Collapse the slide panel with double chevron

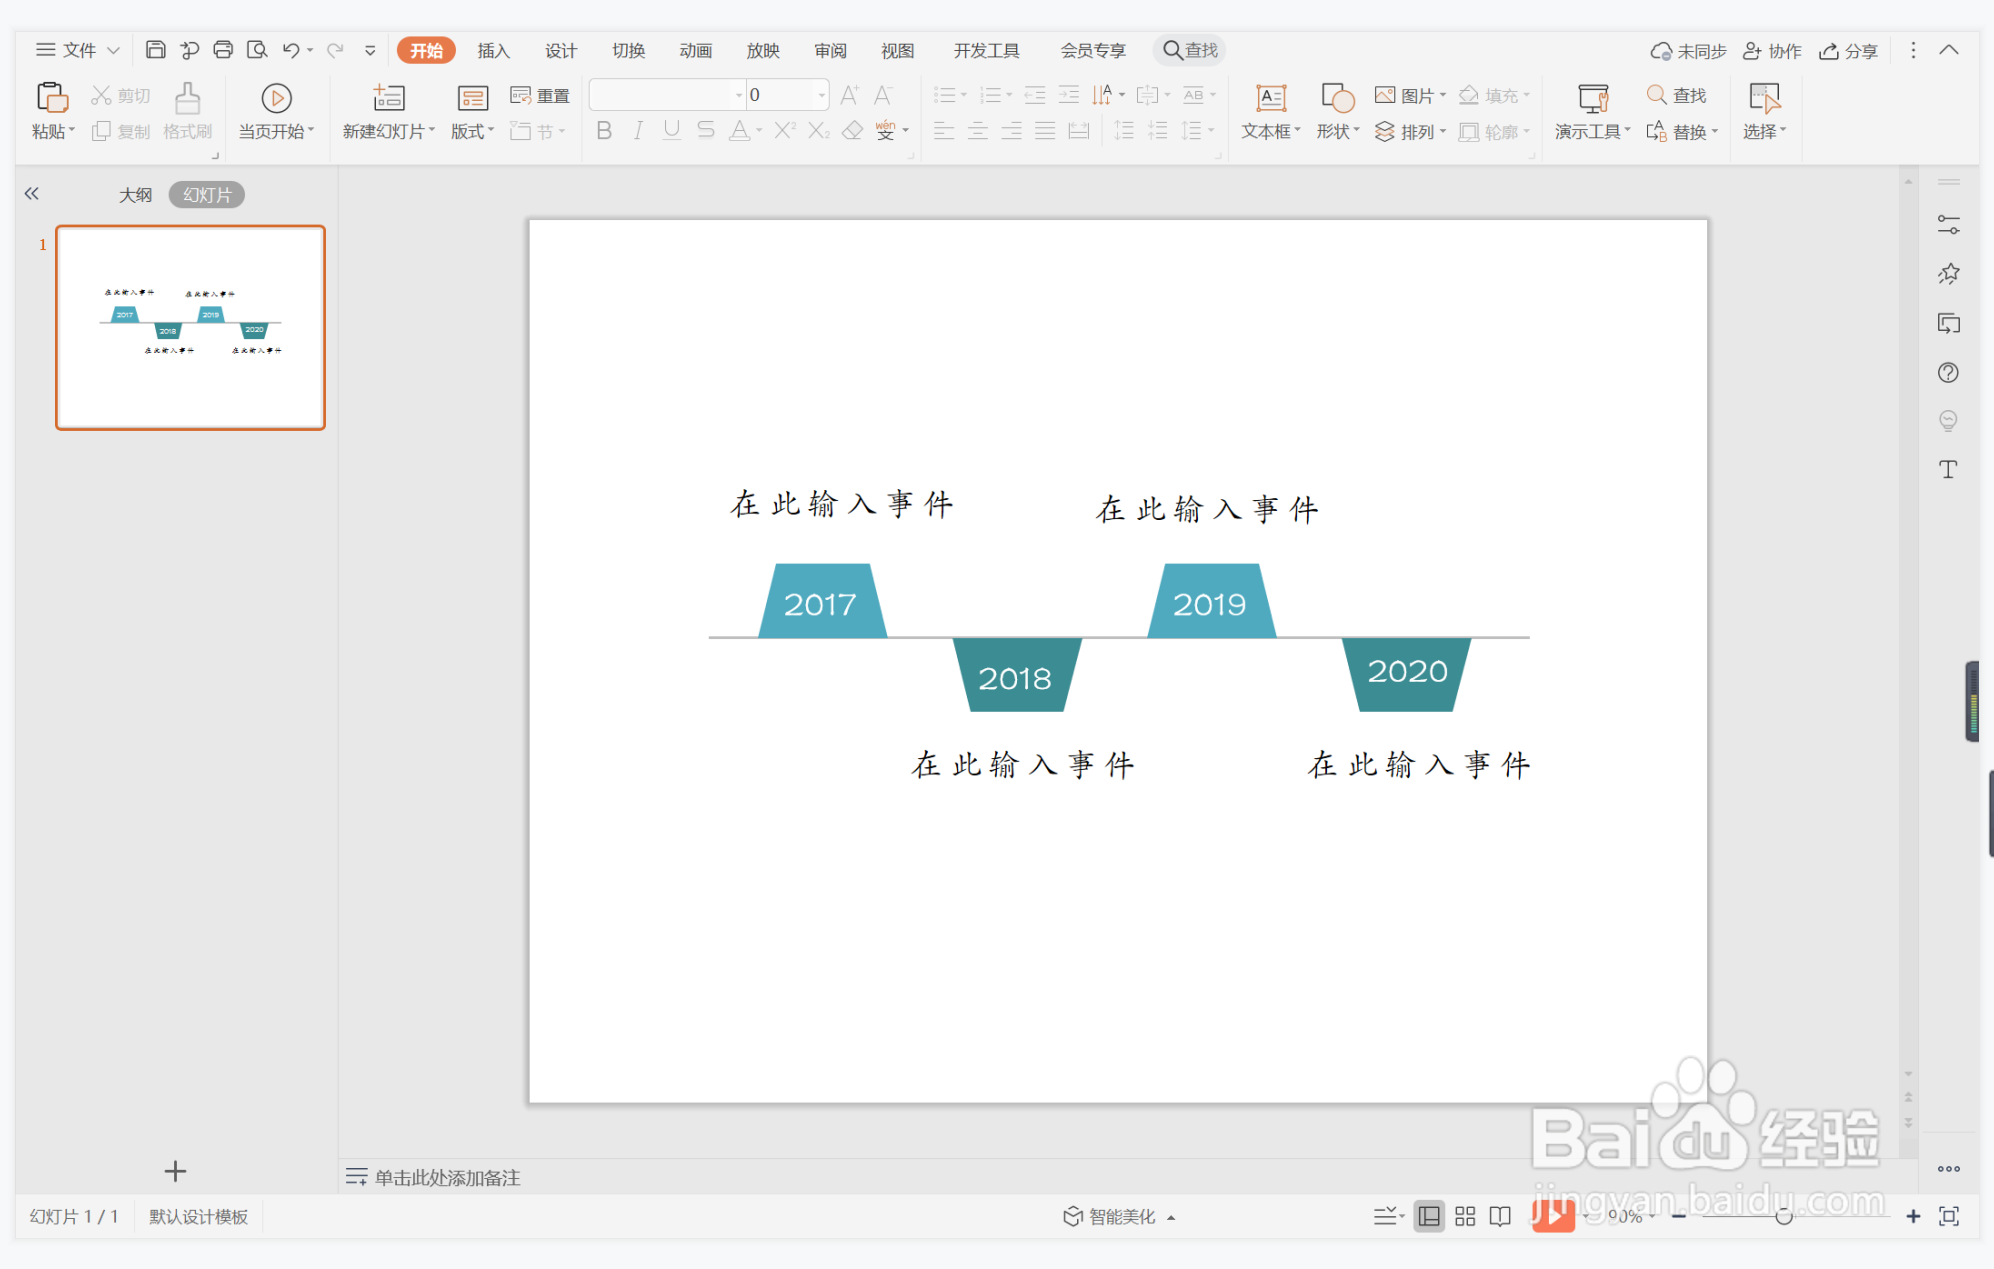pyautogui.click(x=32, y=194)
